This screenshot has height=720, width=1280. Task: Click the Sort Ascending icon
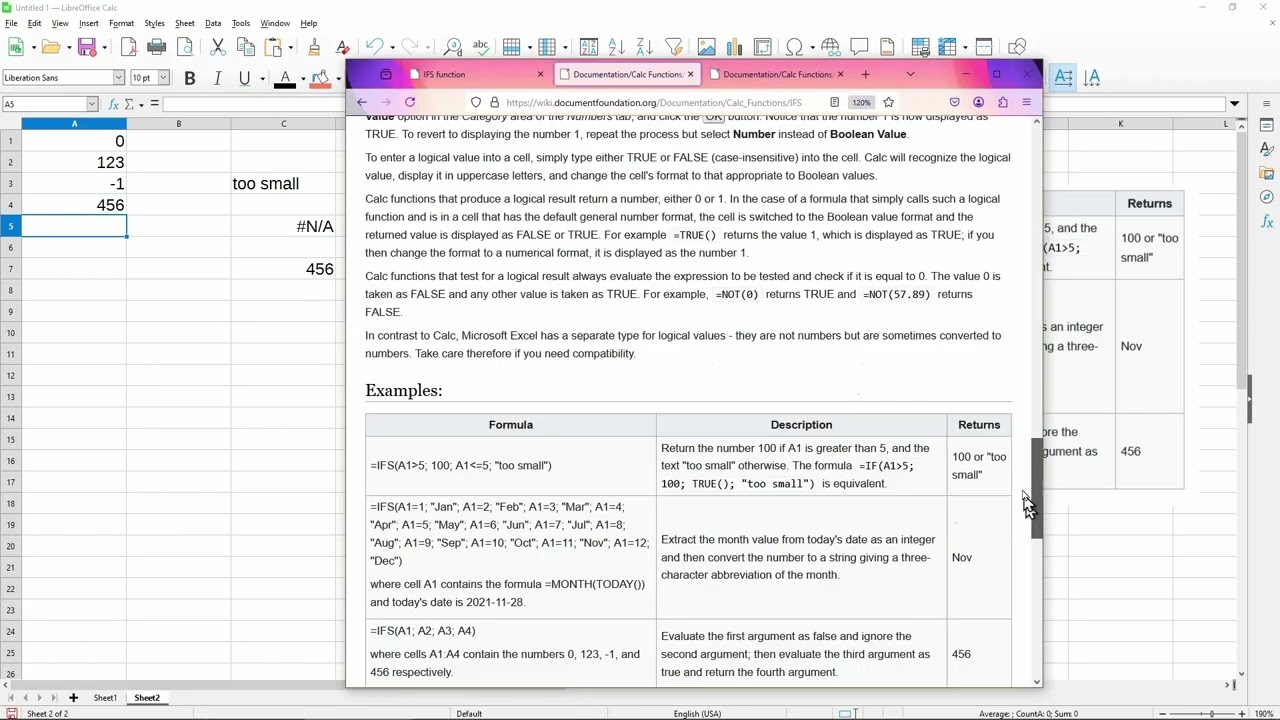point(617,47)
